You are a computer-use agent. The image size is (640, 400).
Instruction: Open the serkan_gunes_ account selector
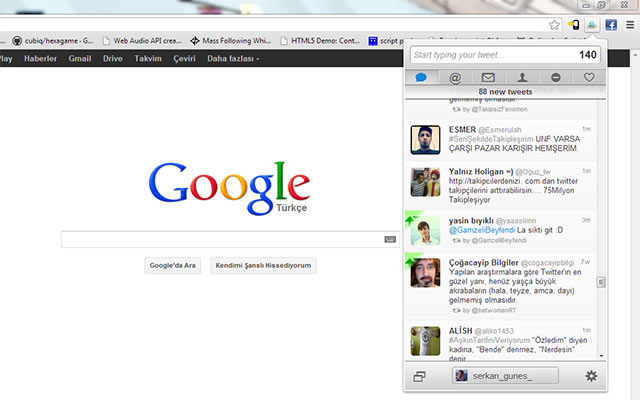point(505,376)
